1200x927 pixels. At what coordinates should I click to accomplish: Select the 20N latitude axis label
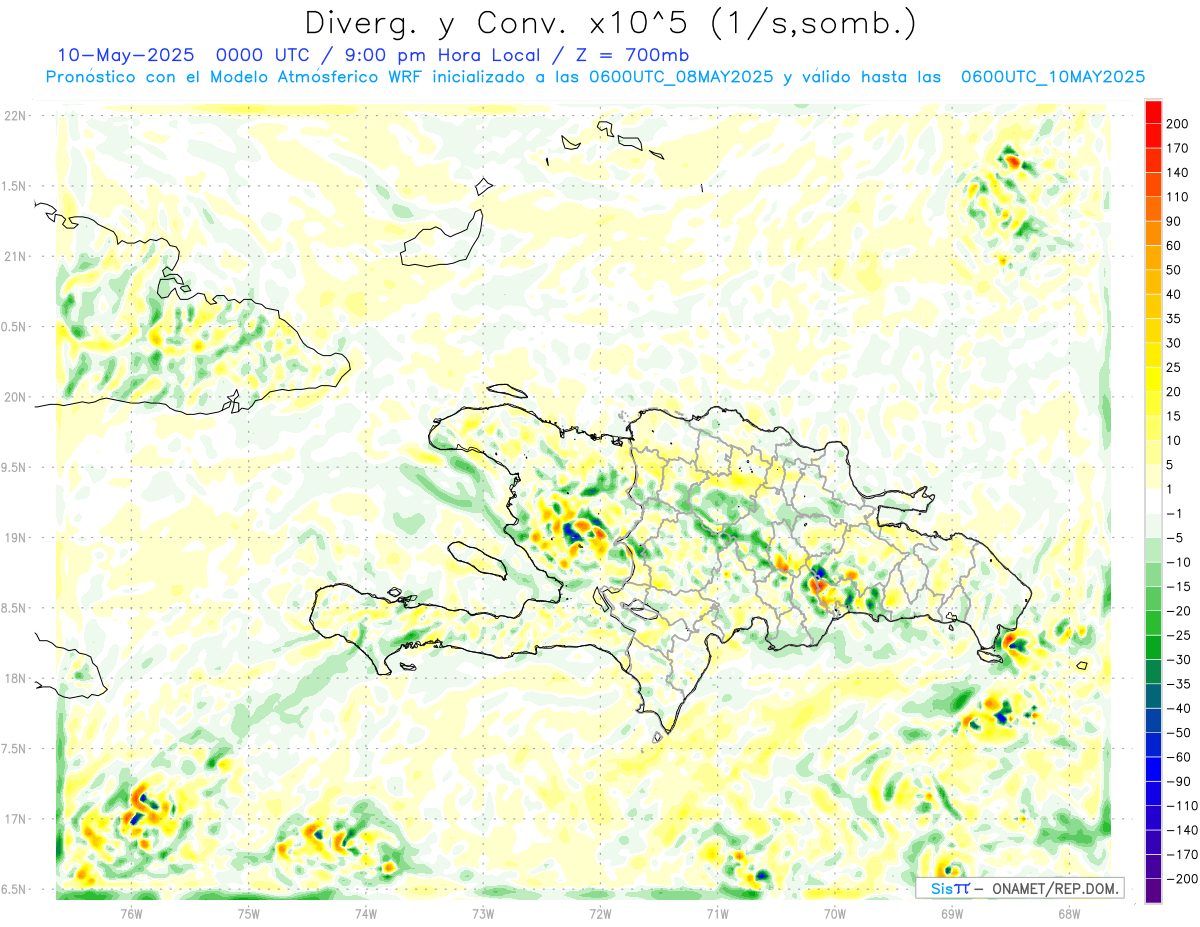15,397
